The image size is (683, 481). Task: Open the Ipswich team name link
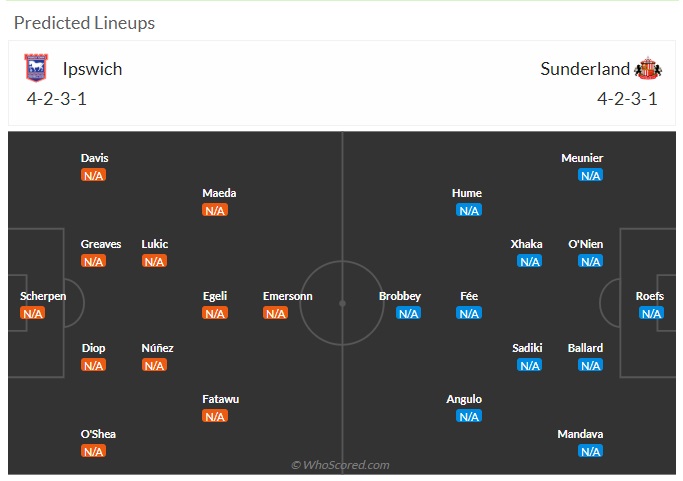point(92,69)
